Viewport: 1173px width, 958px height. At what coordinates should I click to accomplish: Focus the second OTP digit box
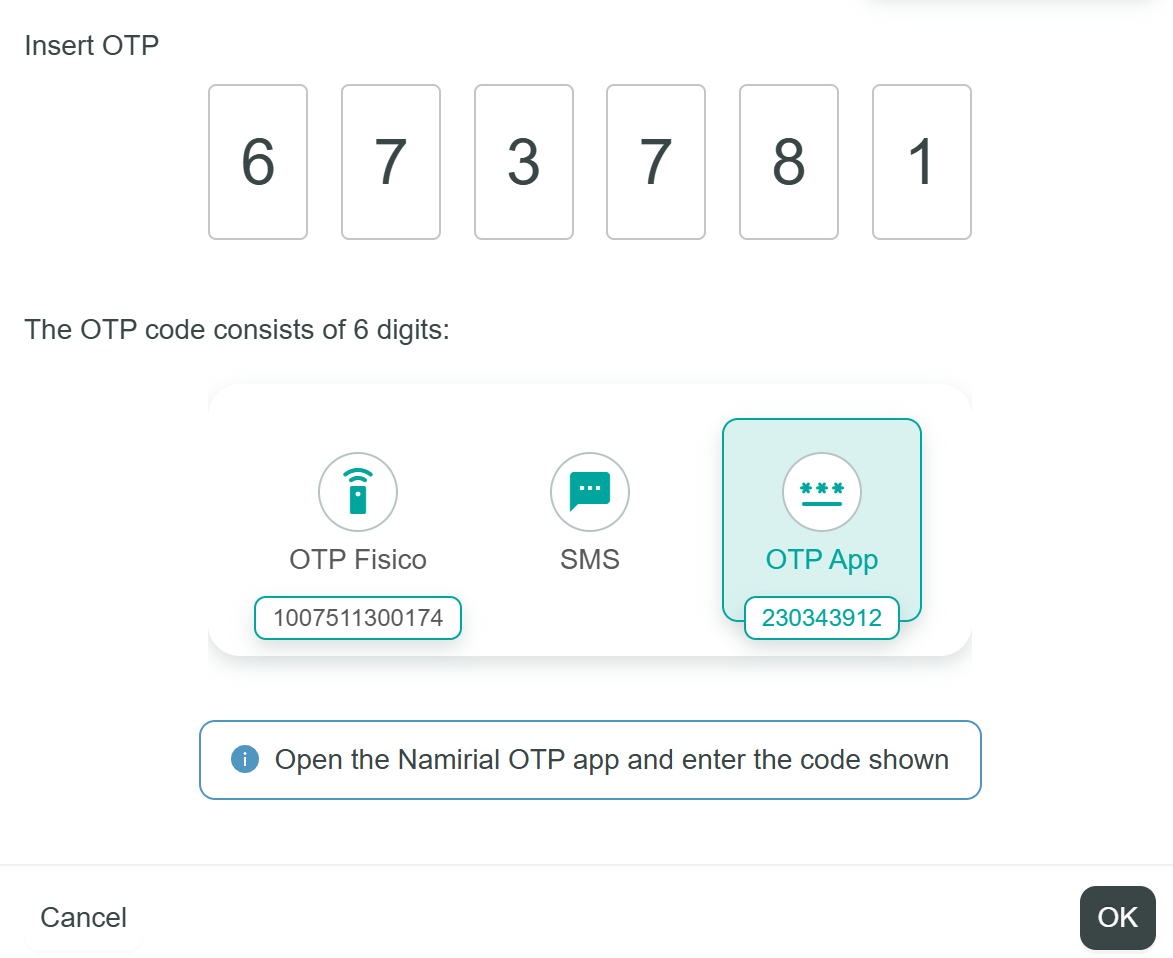(x=391, y=162)
